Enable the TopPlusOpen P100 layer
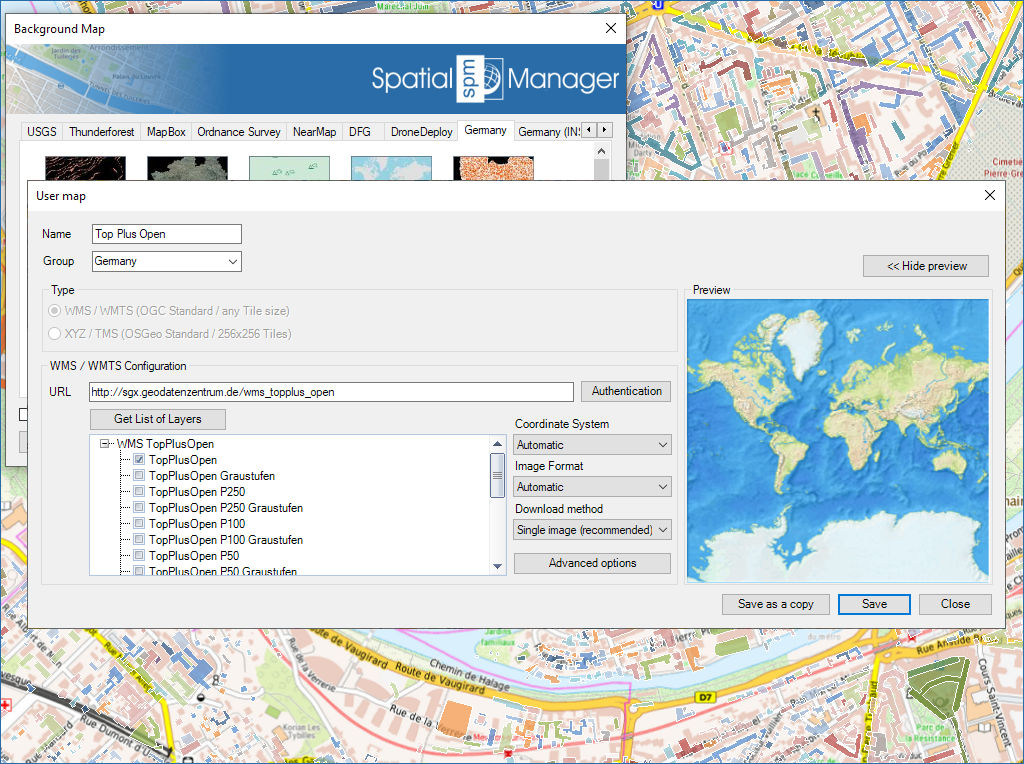 139,524
